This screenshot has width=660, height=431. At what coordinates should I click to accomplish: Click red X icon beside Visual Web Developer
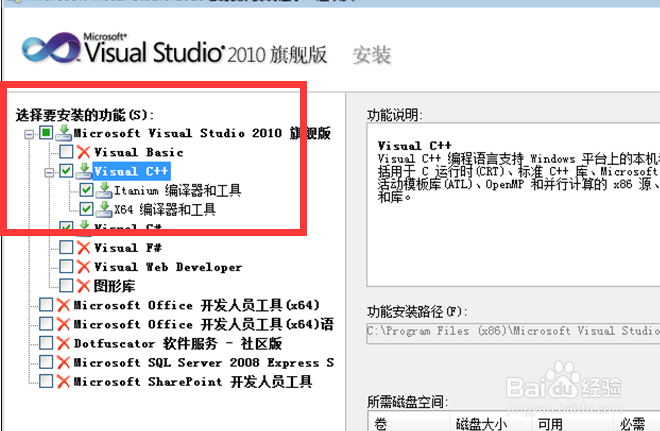coord(84,266)
